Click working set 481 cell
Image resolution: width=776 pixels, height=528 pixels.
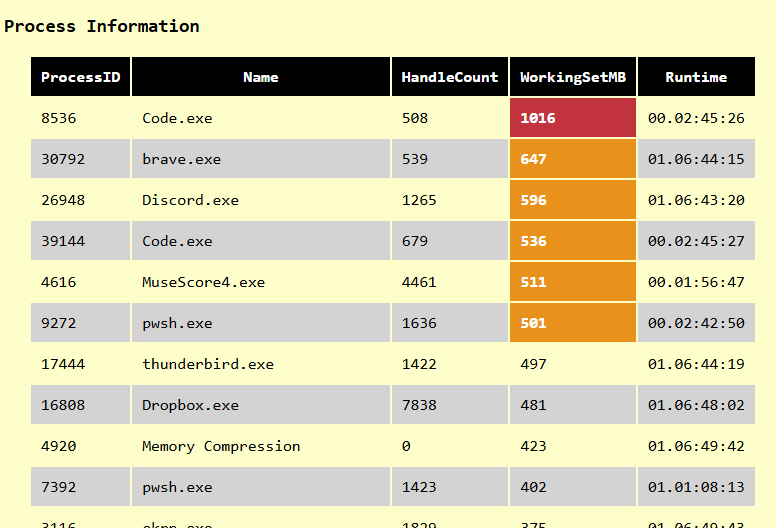573,405
